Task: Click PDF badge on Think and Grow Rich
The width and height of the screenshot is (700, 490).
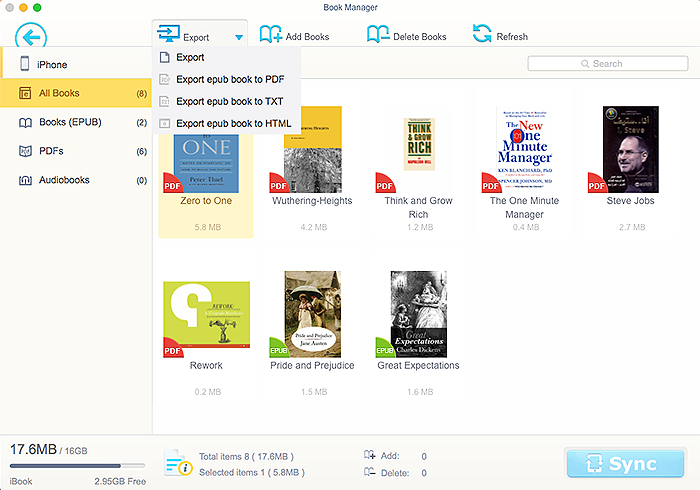Action: 384,184
